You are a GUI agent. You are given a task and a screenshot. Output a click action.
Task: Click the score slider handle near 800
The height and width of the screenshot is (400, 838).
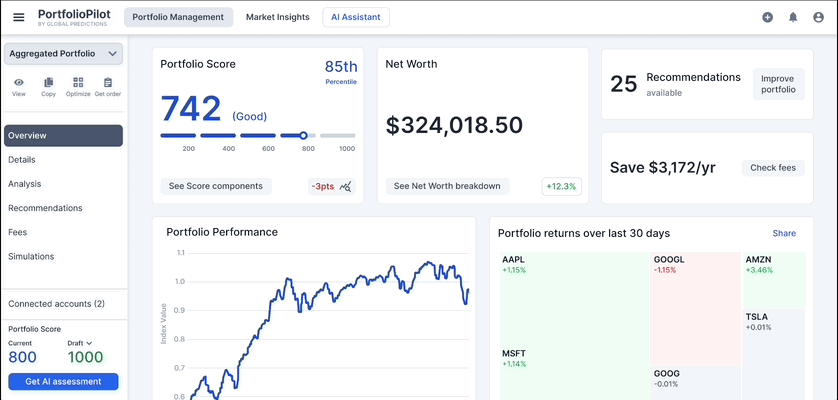[x=304, y=136]
